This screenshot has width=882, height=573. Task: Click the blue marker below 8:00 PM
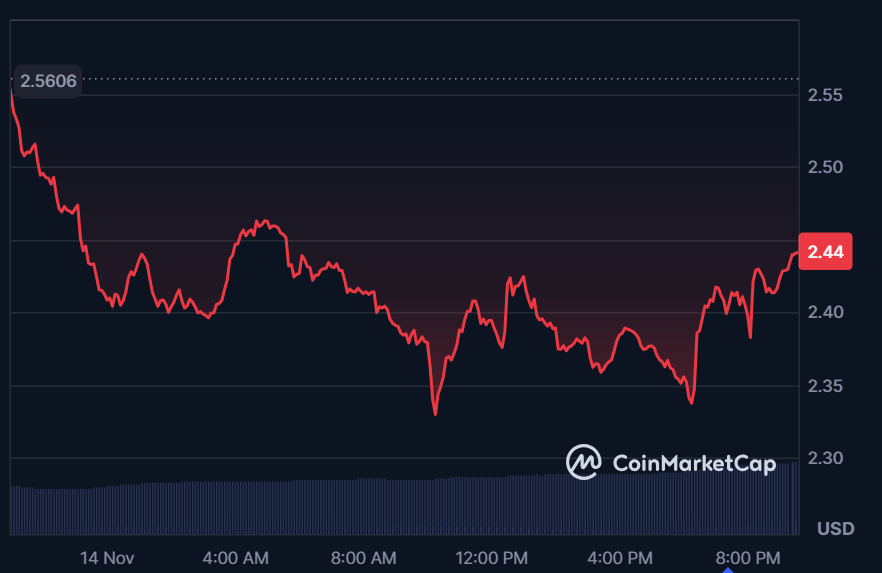coord(727,570)
